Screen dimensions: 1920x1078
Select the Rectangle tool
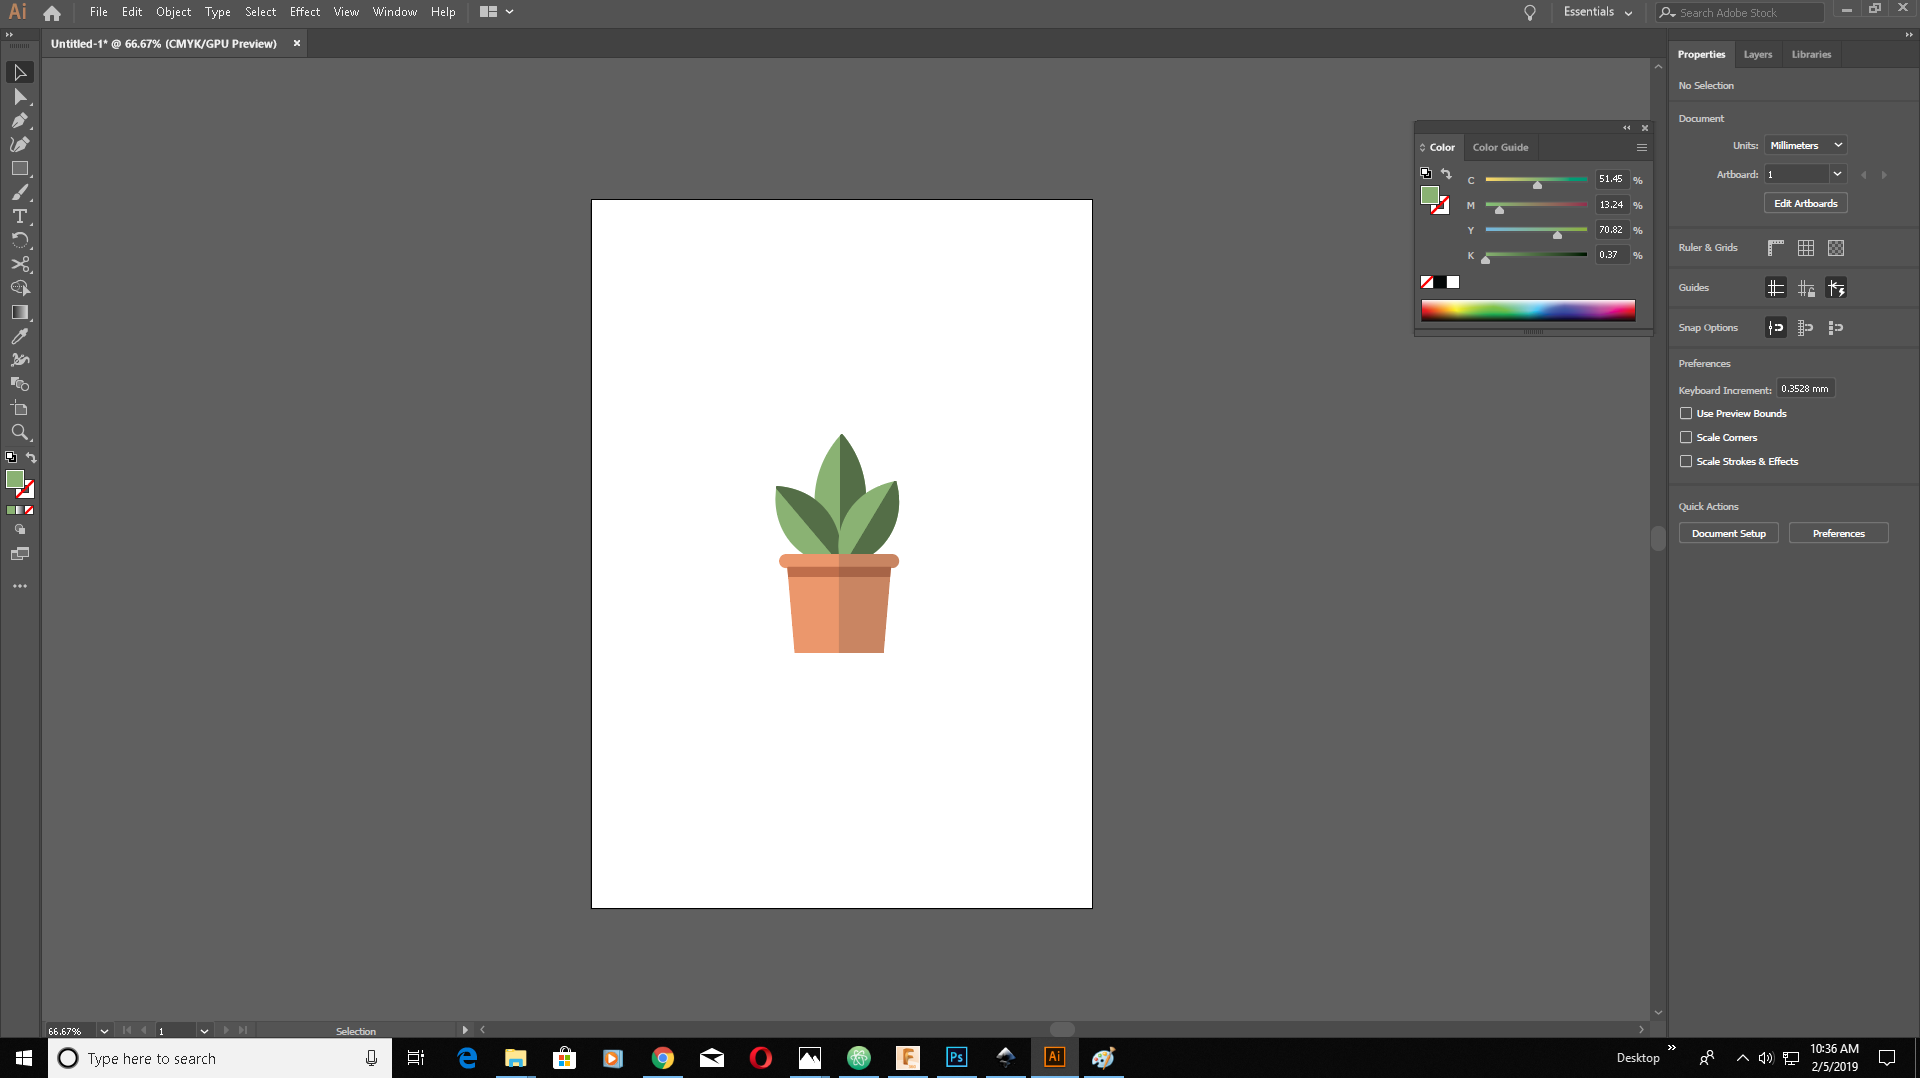coord(20,169)
